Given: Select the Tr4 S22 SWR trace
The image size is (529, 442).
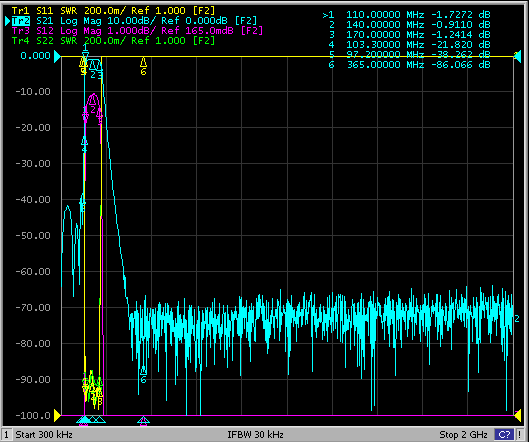Looking at the screenshot, I should 113,41.
